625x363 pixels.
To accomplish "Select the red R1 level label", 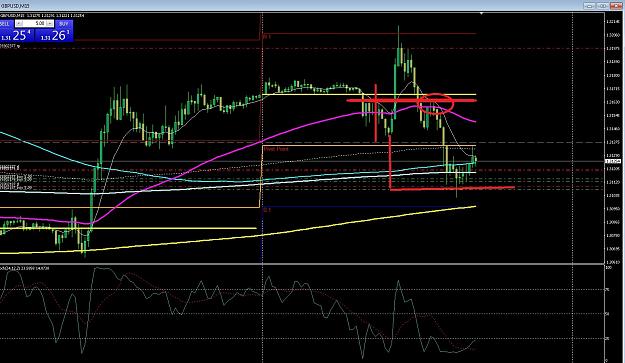I will coord(267,37).
